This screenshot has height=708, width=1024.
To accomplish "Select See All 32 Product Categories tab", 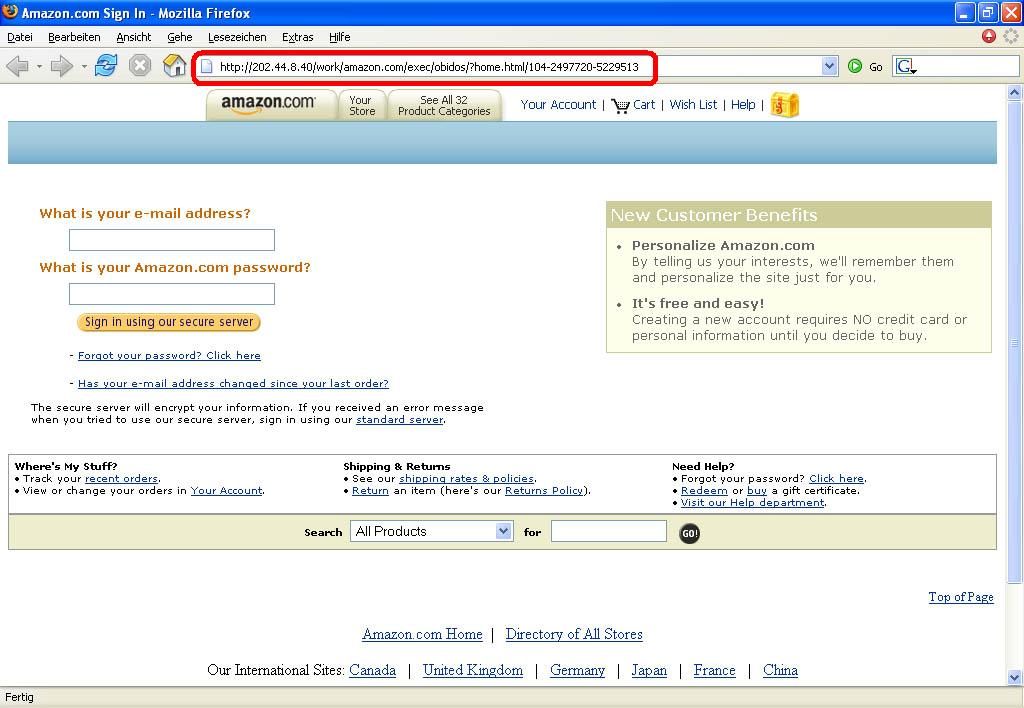I will click(444, 105).
